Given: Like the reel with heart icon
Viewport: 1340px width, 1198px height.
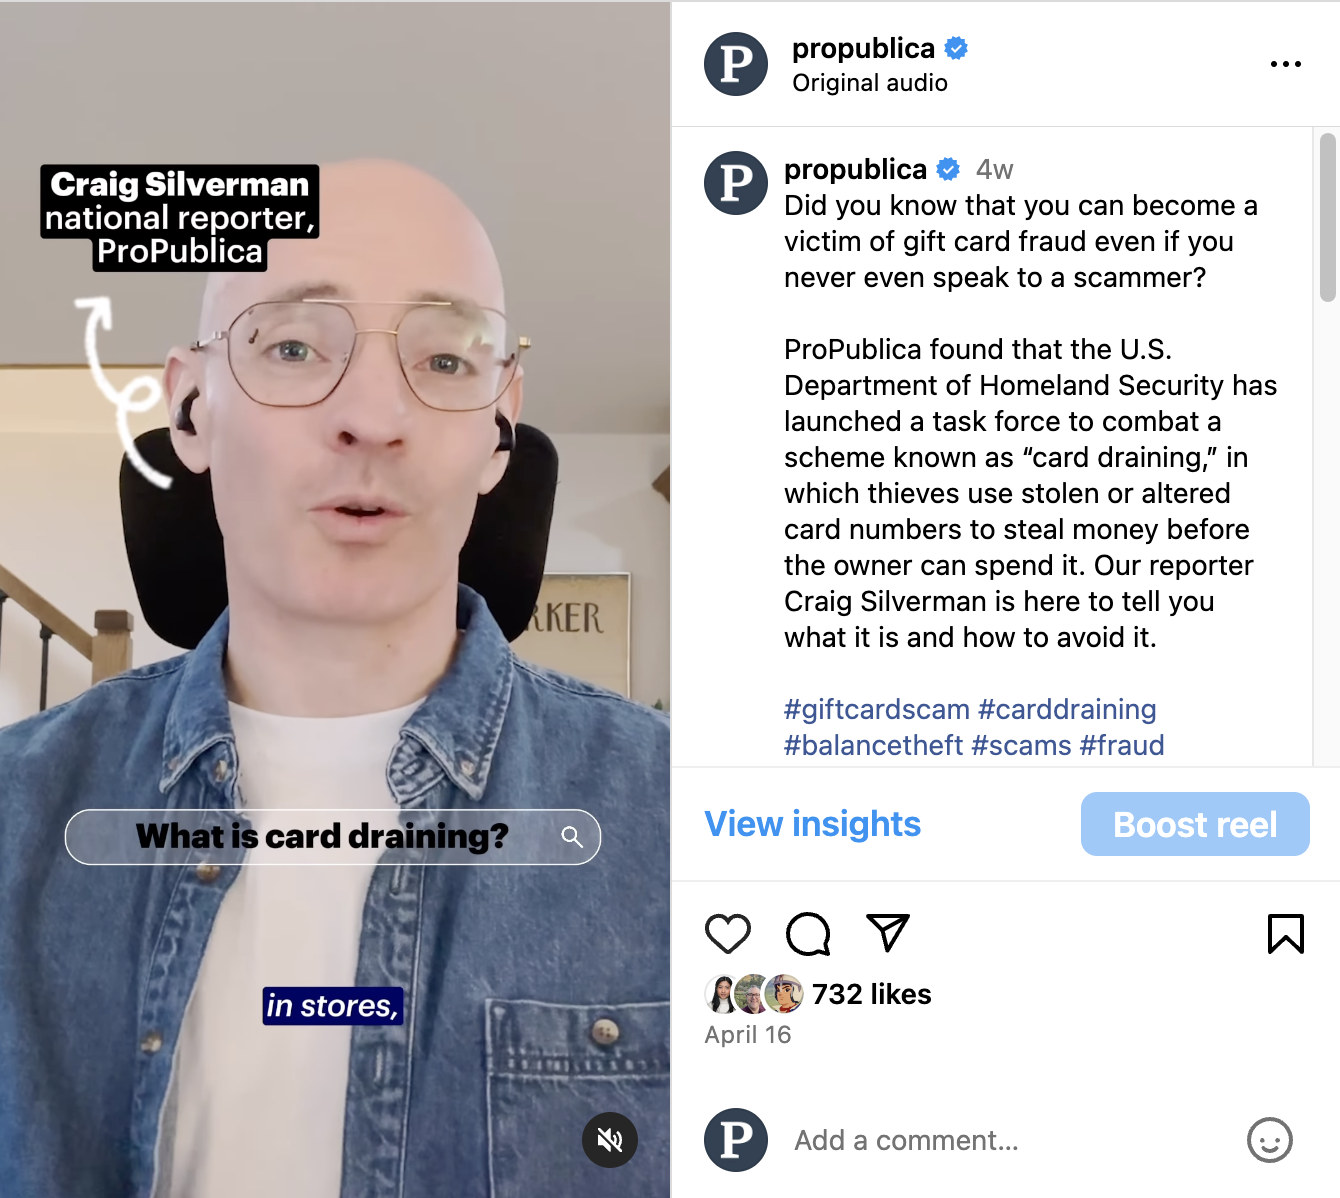Looking at the screenshot, I should click(x=728, y=934).
